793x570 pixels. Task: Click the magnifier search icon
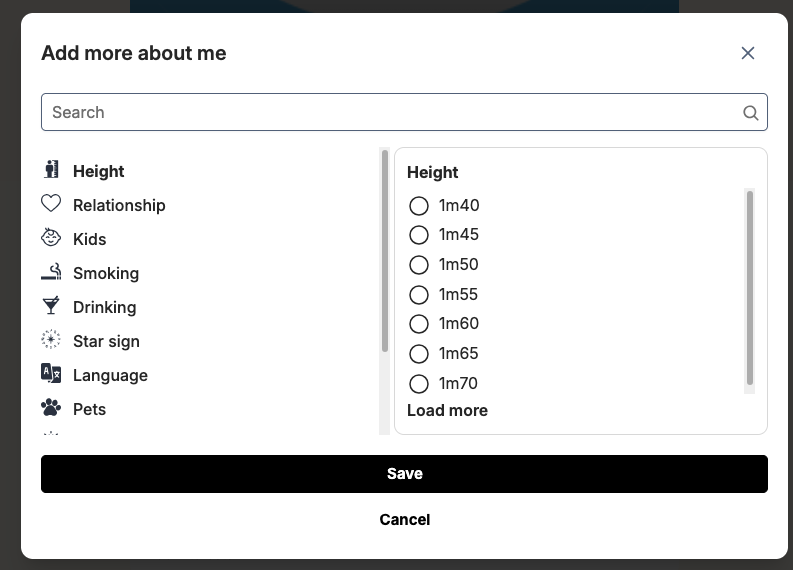tap(751, 113)
